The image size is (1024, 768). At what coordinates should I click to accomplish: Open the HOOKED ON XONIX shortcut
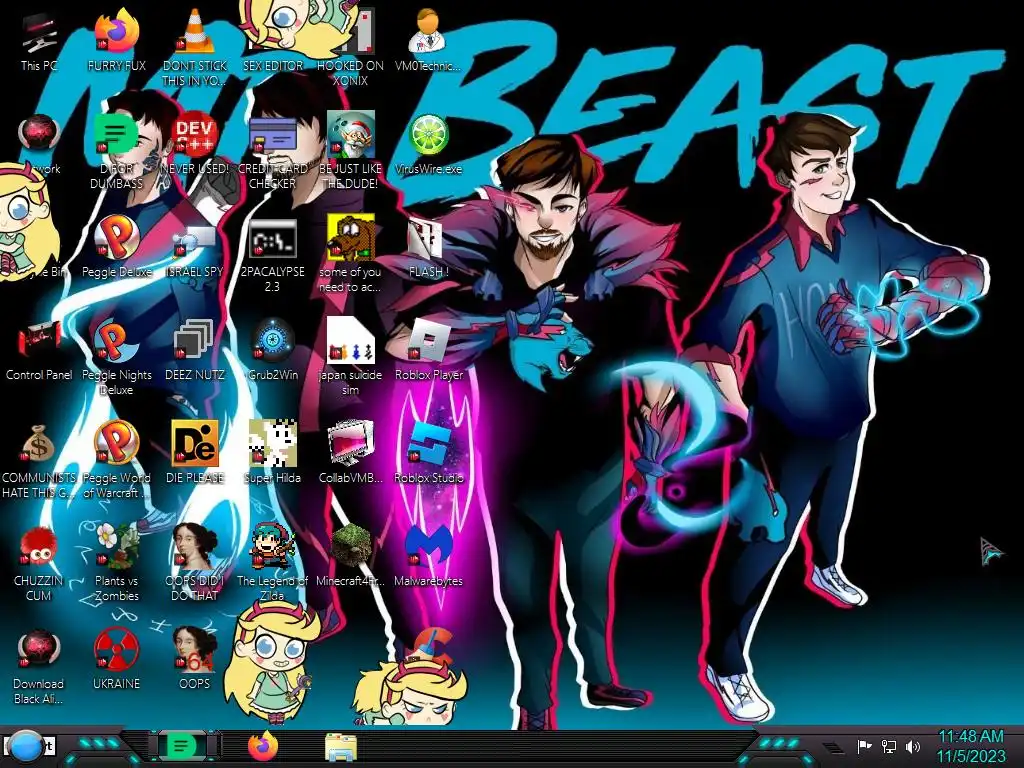(350, 47)
